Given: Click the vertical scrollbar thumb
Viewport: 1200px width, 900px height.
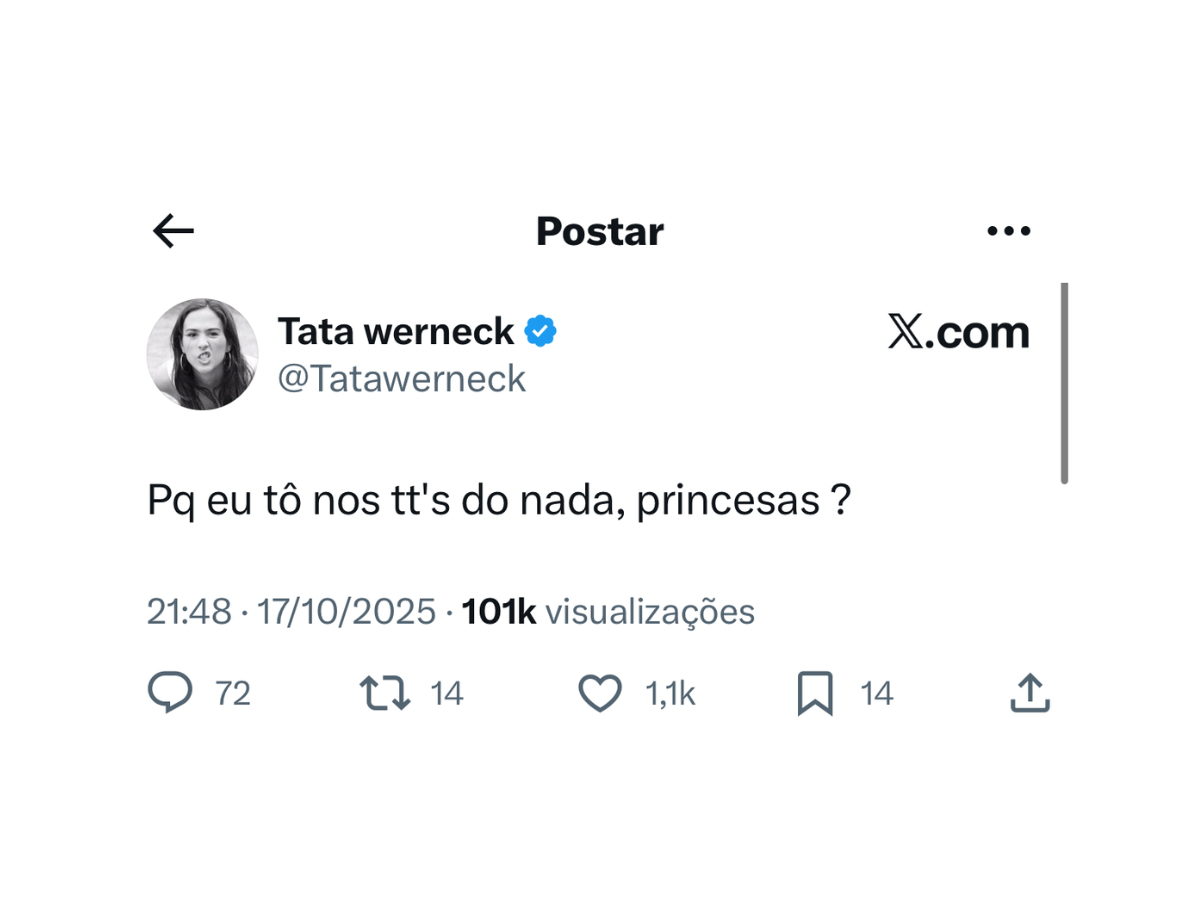Looking at the screenshot, I should pyautogui.click(x=1064, y=383).
